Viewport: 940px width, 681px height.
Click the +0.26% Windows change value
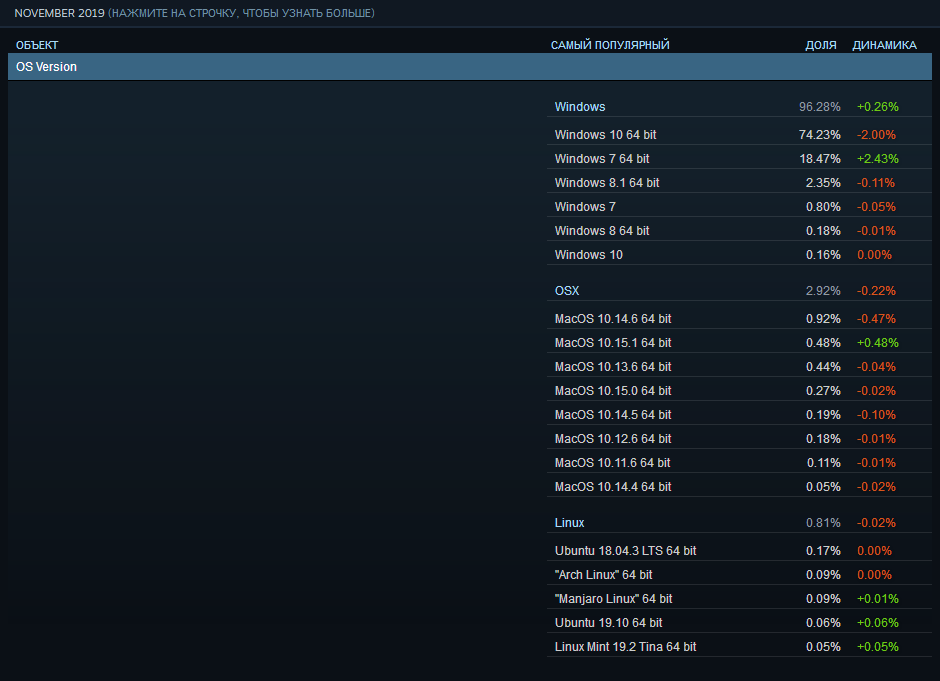click(x=878, y=107)
